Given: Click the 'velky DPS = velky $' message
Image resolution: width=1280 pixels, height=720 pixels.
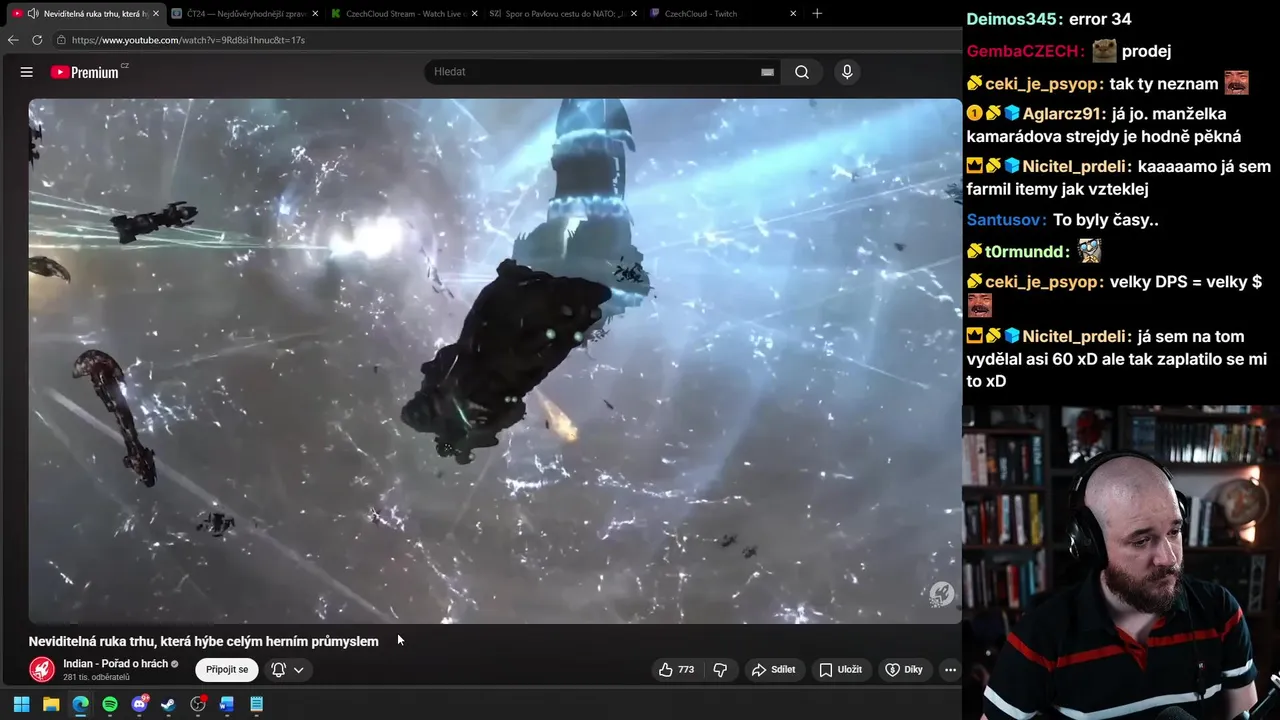Looking at the screenshot, I should [1186, 282].
